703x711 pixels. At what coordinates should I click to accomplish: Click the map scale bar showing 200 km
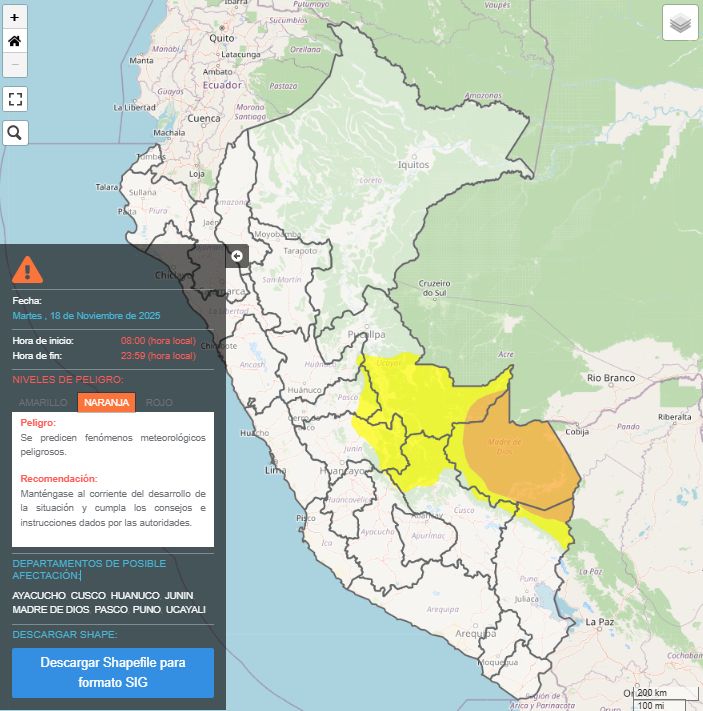651,693
